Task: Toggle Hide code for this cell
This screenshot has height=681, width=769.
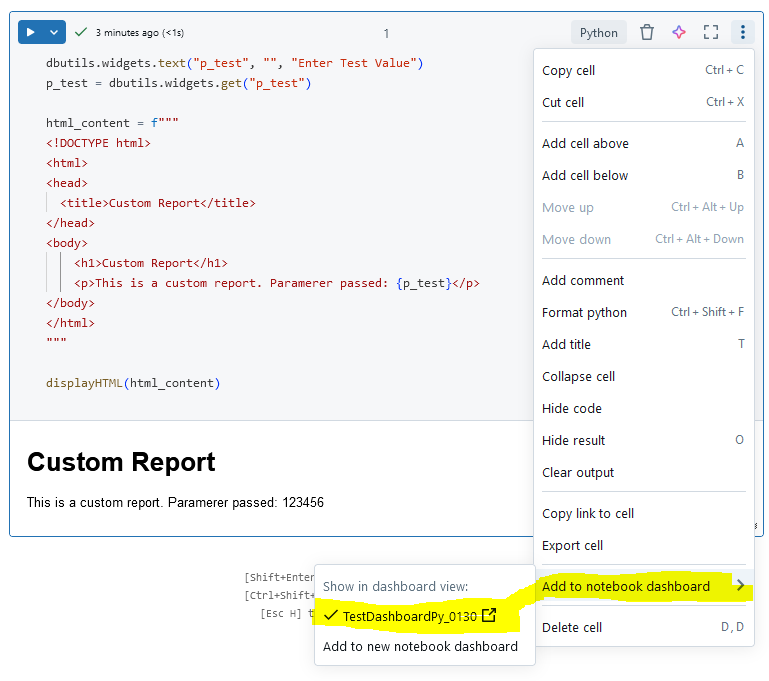Action: coord(572,408)
